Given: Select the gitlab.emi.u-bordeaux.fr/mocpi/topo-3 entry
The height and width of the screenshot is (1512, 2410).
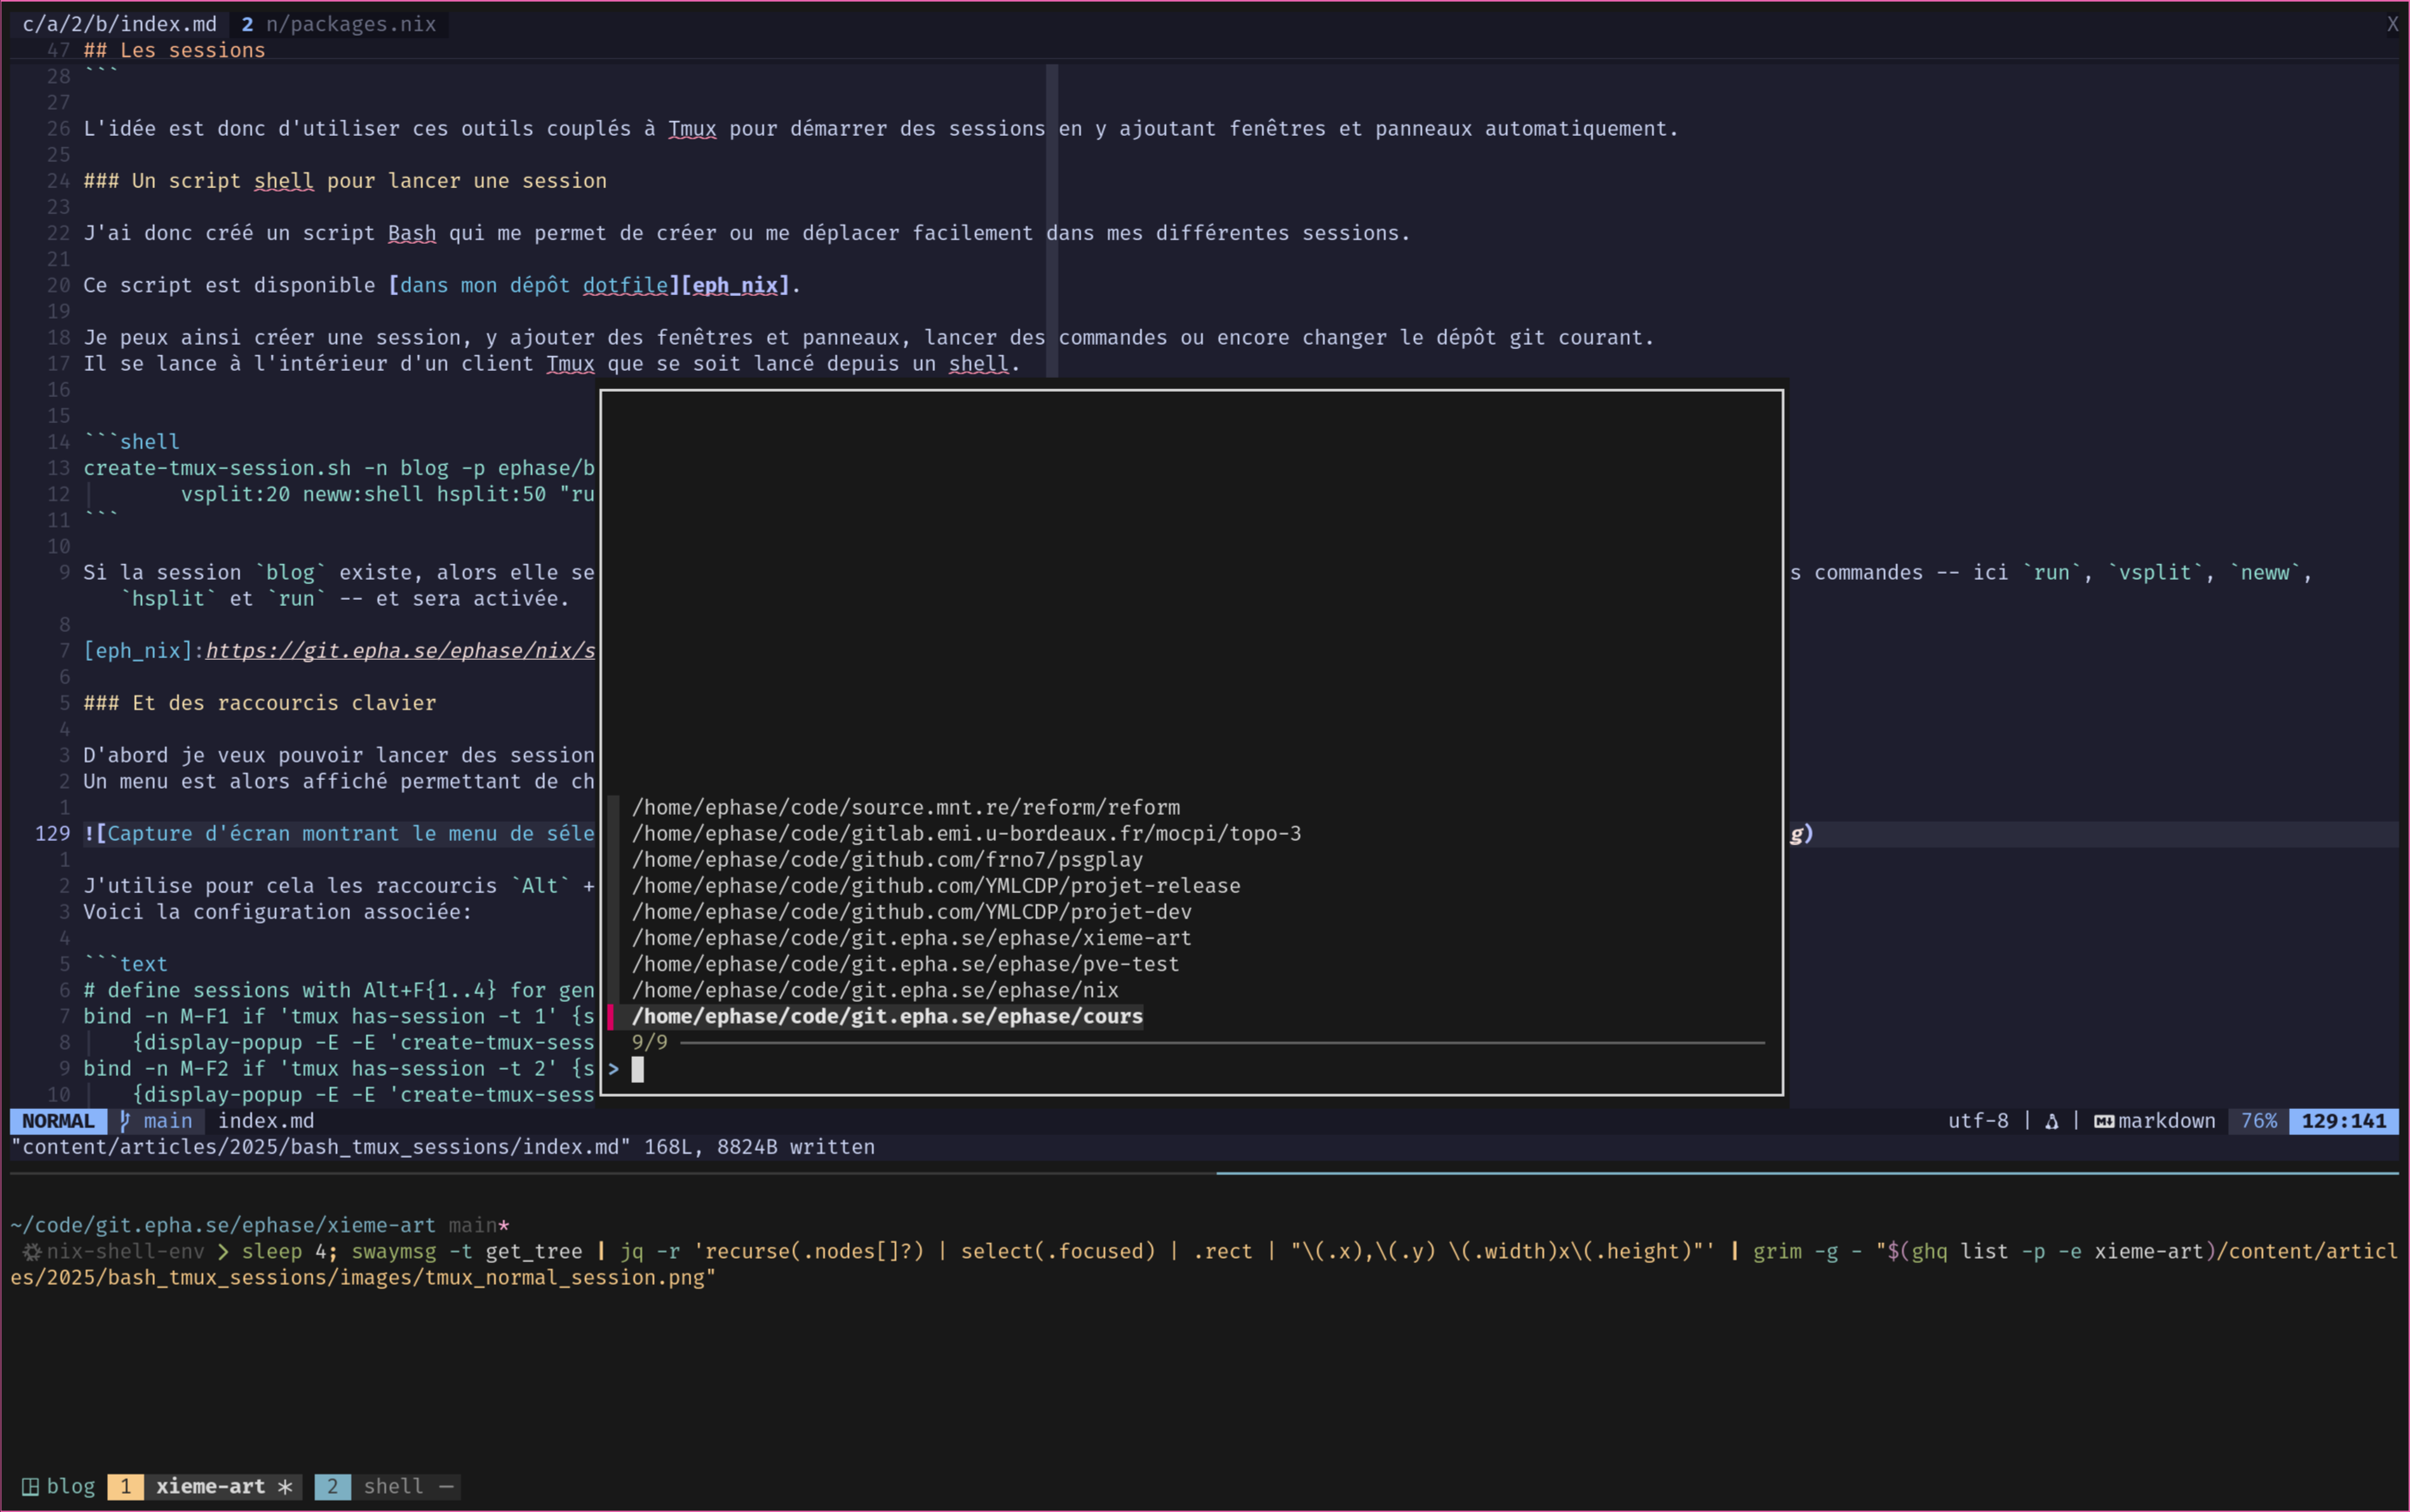Looking at the screenshot, I should [967, 833].
